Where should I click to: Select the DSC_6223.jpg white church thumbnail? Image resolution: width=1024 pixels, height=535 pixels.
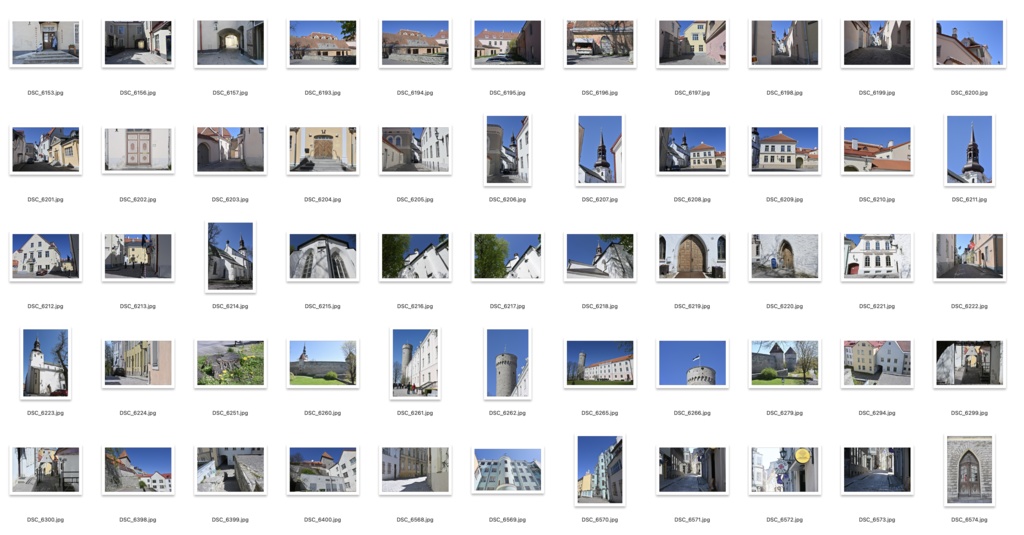pos(46,363)
